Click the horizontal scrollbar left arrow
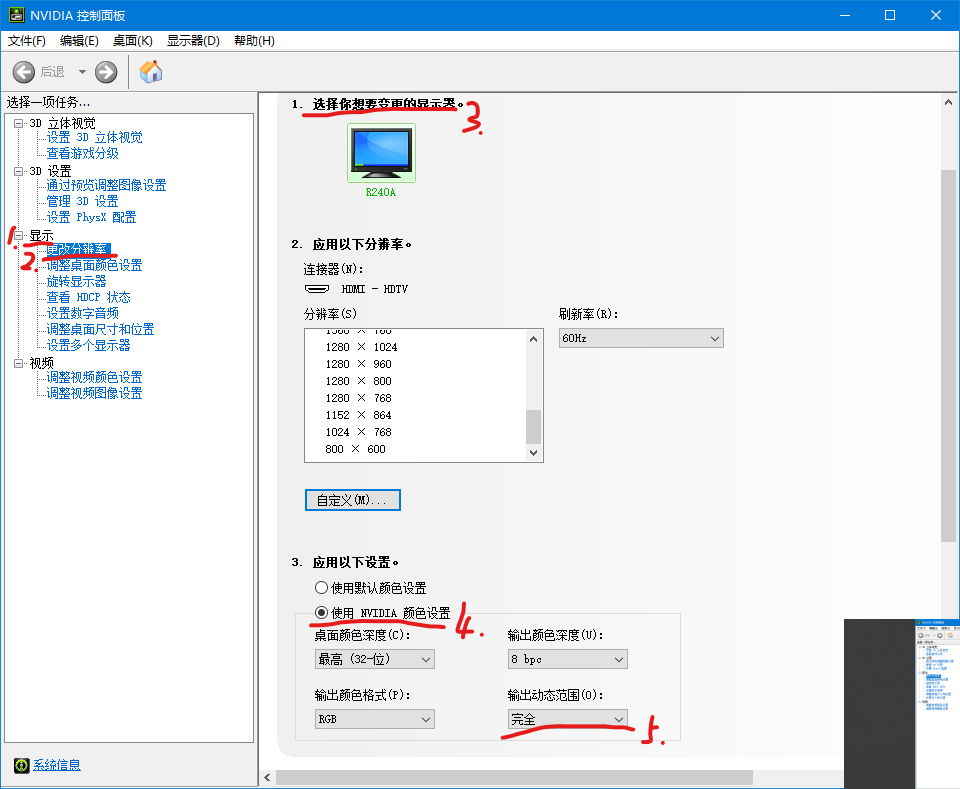The image size is (960, 789). tap(267, 777)
